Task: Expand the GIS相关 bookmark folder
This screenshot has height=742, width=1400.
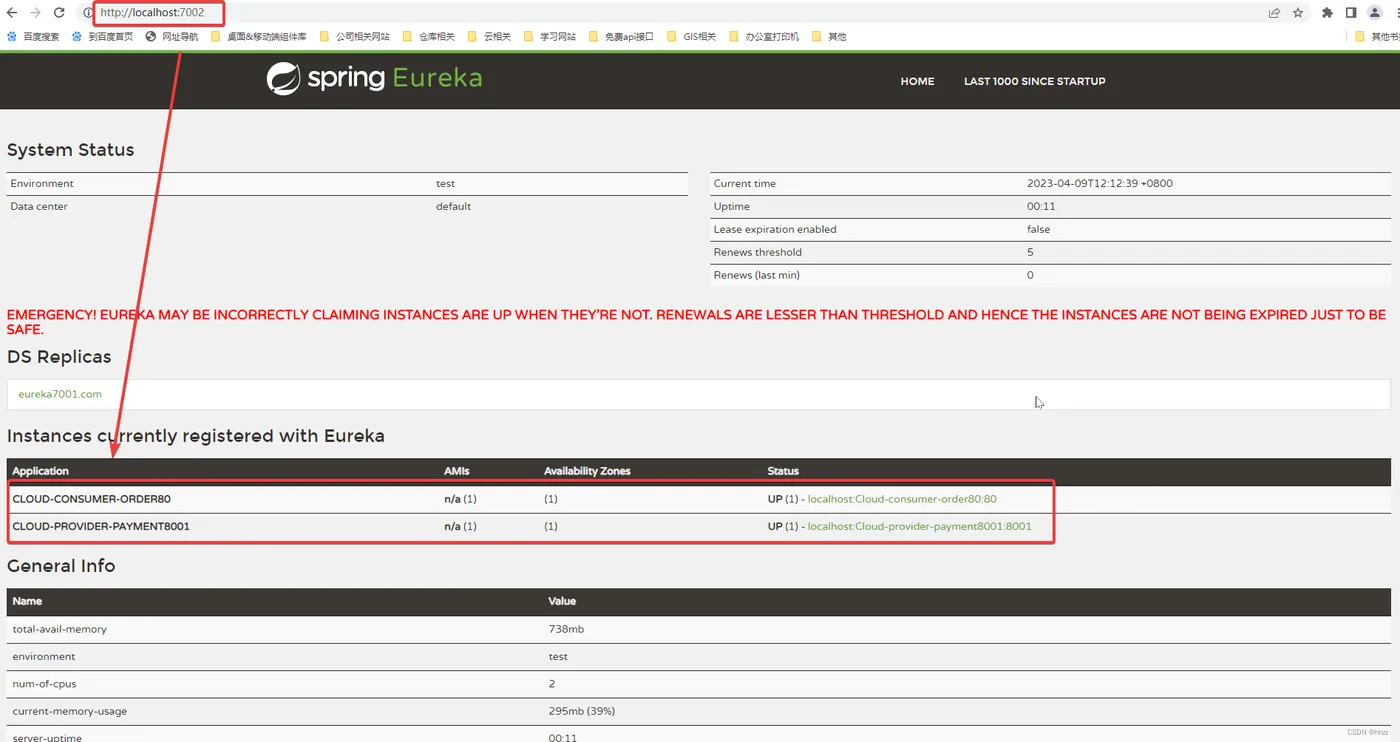Action: coord(691,37)
